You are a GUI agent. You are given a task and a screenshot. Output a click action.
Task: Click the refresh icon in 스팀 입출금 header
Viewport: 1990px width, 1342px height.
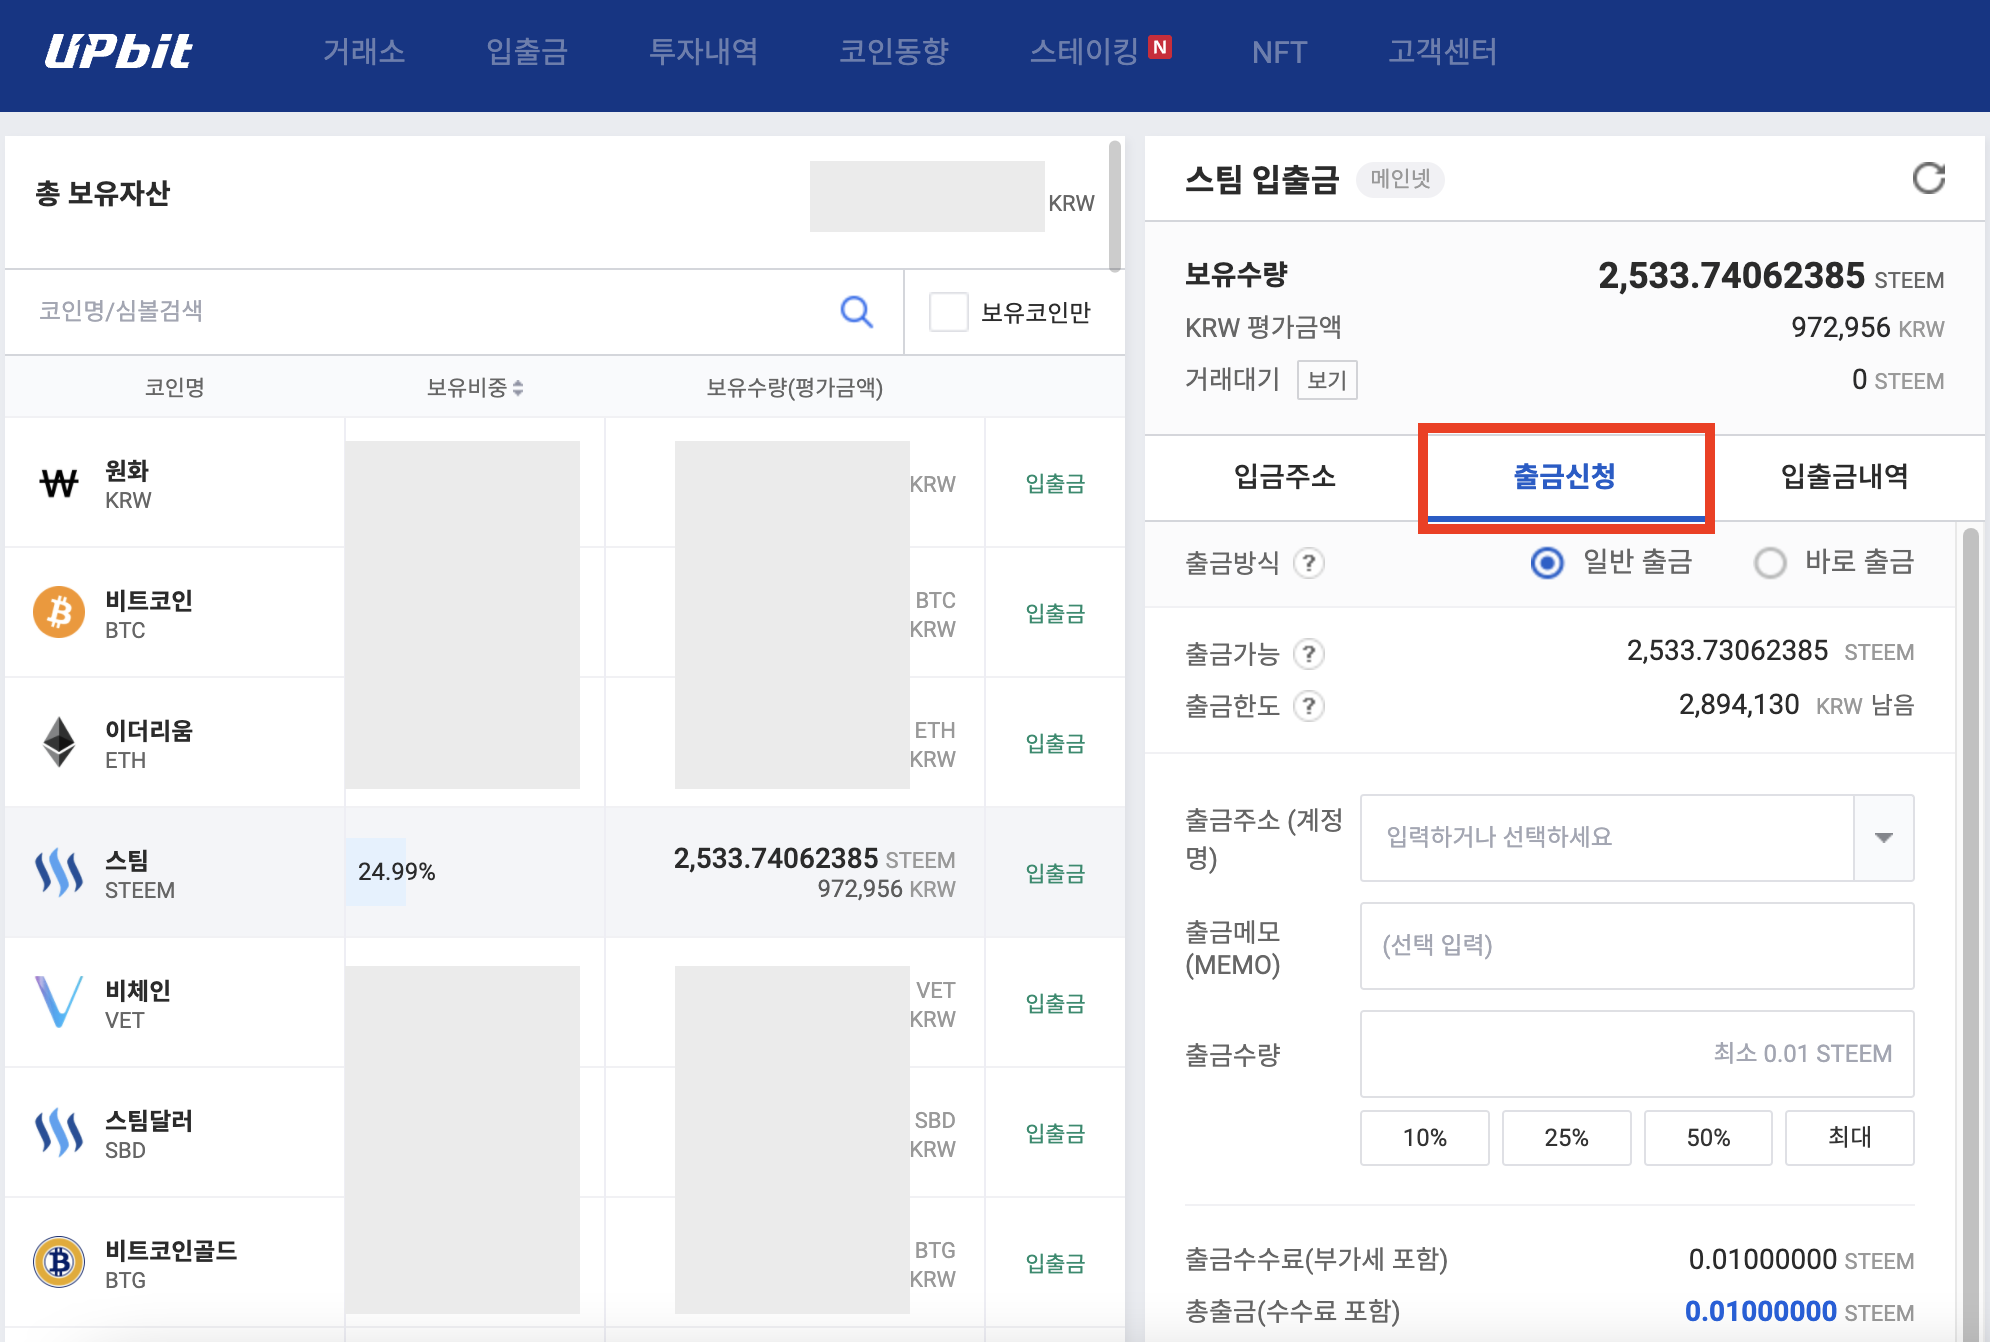[1928, 179]
